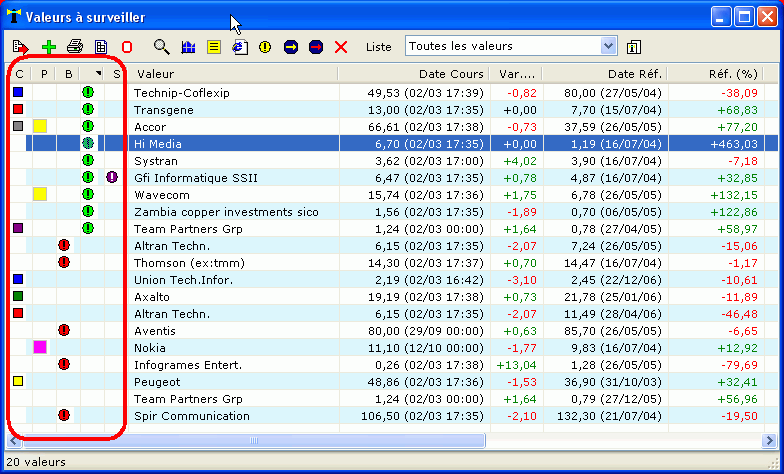The height and width of the screenshot is (474, 784).
Task: Click green color square on Axalto row
Action: pos(18,296)
